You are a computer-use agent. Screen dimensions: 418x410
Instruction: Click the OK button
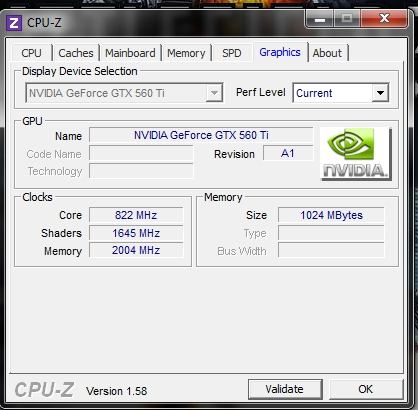point(366,389)
